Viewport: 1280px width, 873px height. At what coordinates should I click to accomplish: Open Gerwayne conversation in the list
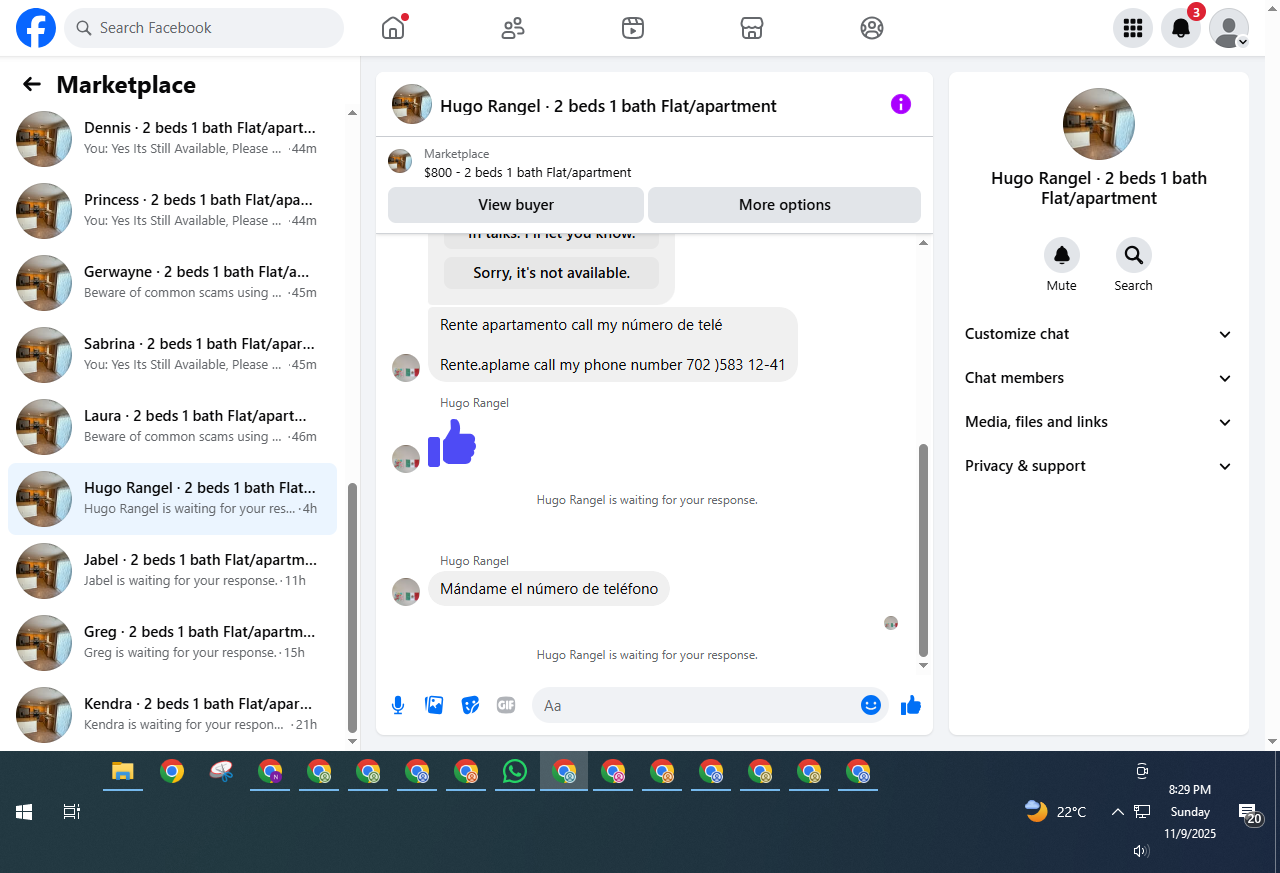pyautogui.click(x=172, y=283)
